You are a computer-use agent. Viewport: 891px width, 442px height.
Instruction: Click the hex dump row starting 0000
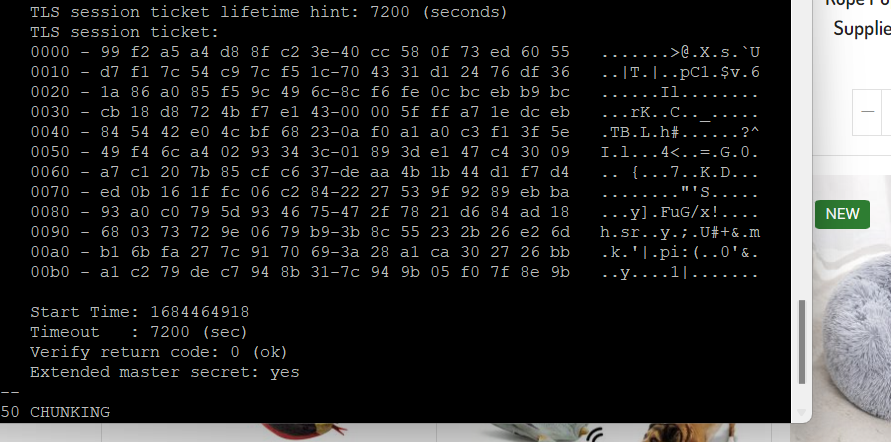coord(395,52)
